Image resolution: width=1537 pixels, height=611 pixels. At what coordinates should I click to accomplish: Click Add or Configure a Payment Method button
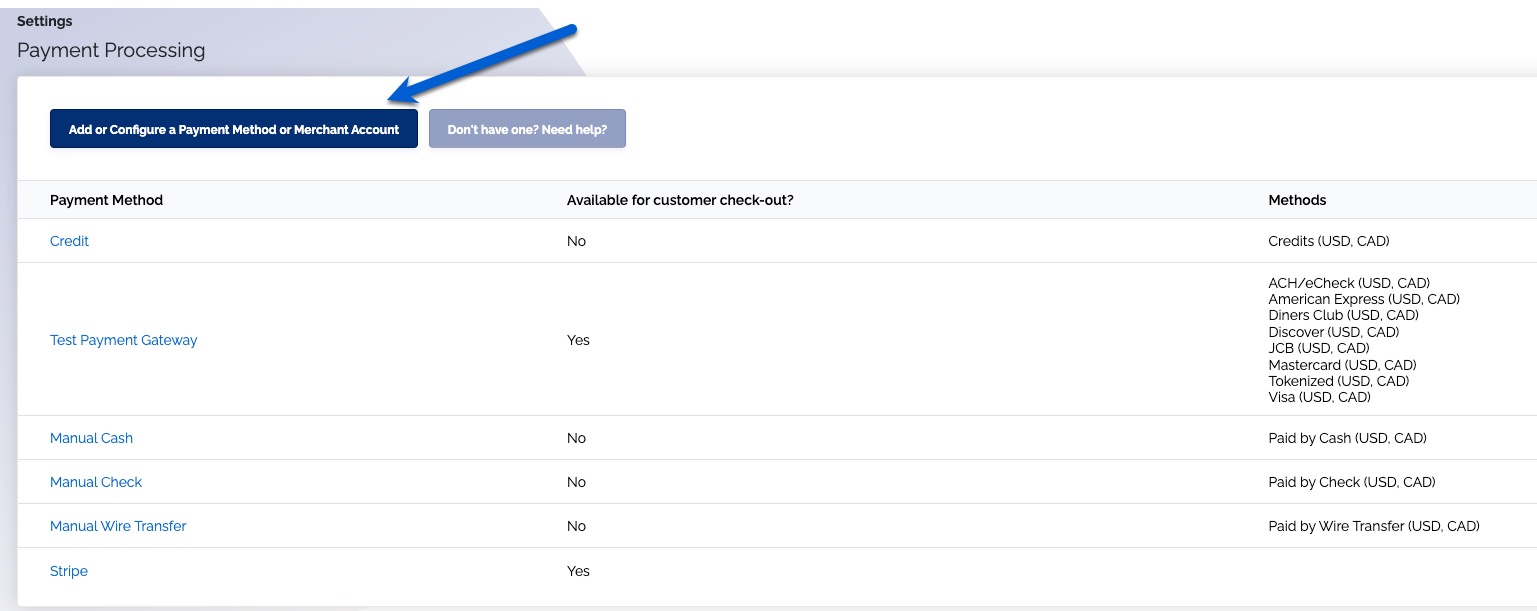pos(234,129)
